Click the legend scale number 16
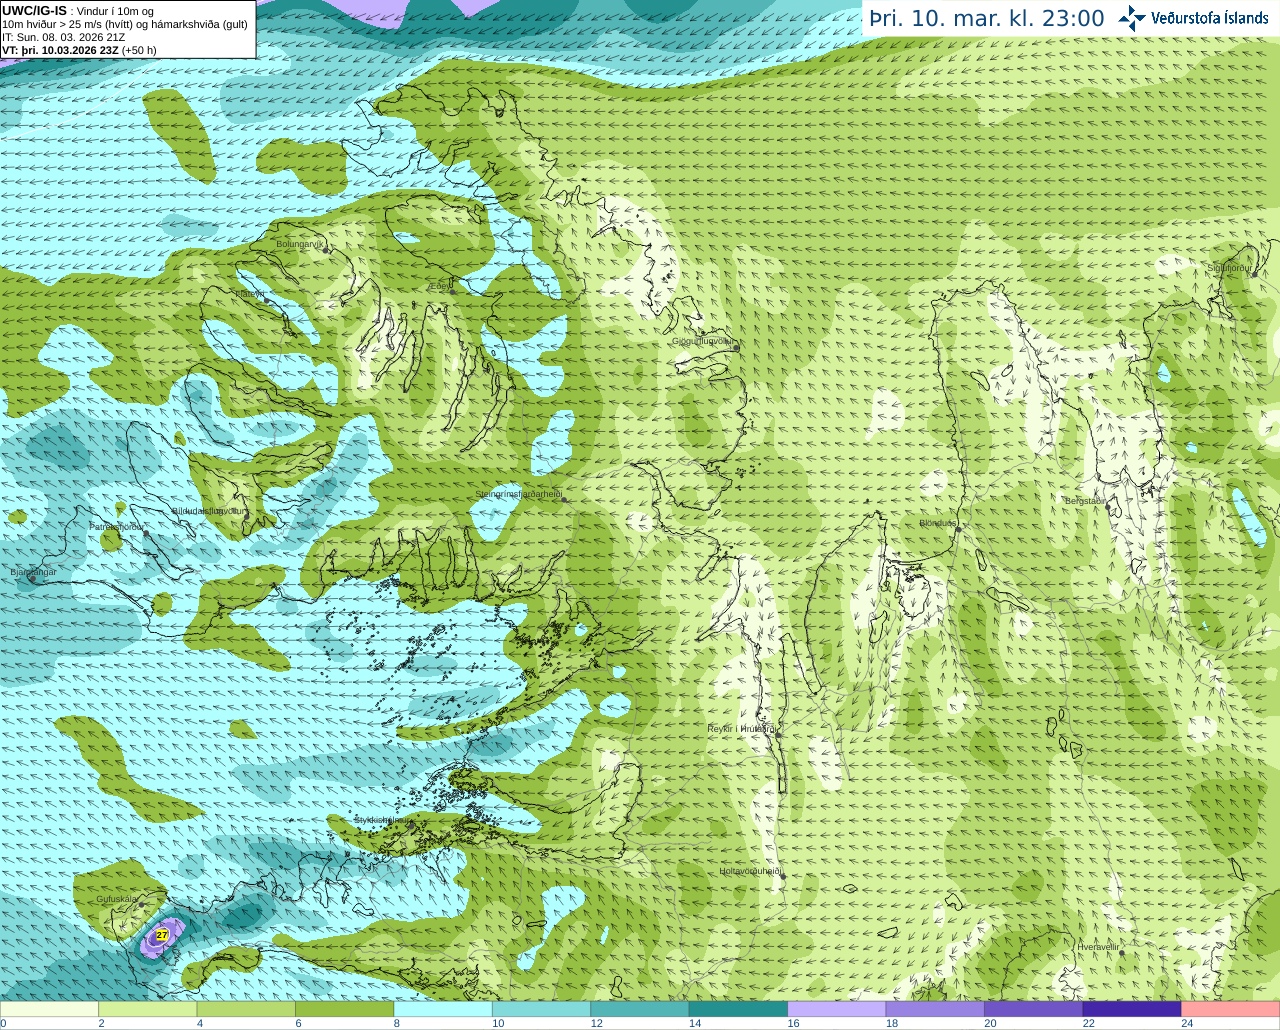Image resolution: width=1280 pixels, height=1030 pixels. 793,1023
